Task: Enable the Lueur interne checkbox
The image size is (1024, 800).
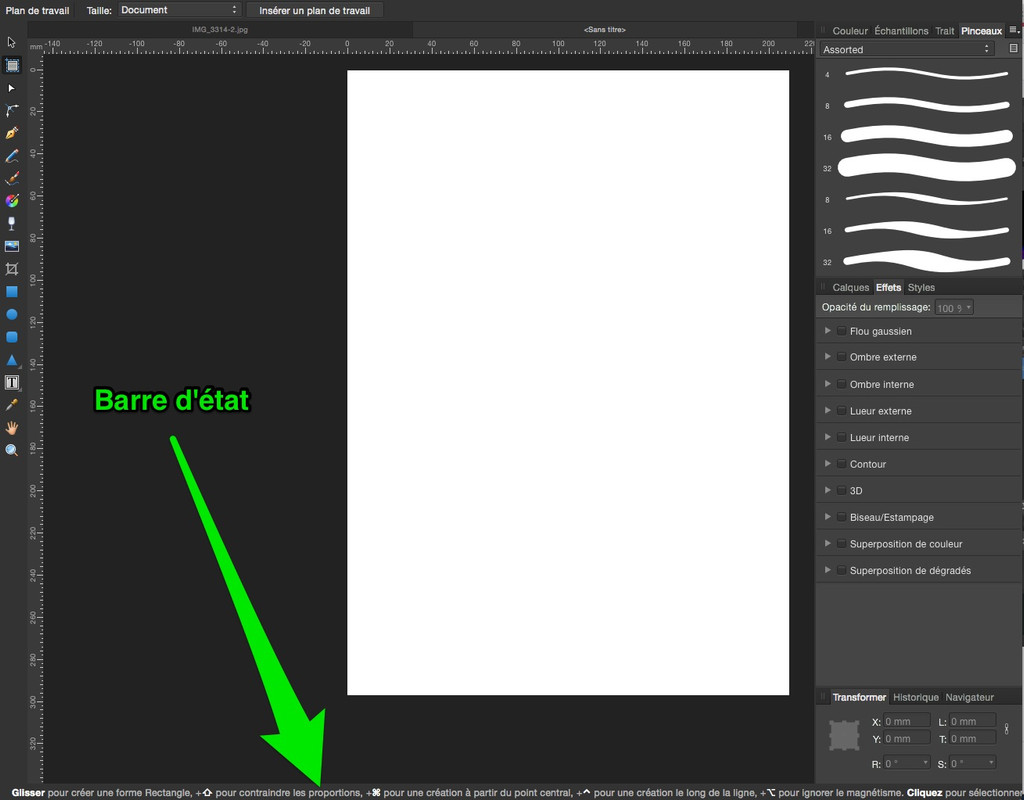Action: pyautogui.click(x=842, y=438)
